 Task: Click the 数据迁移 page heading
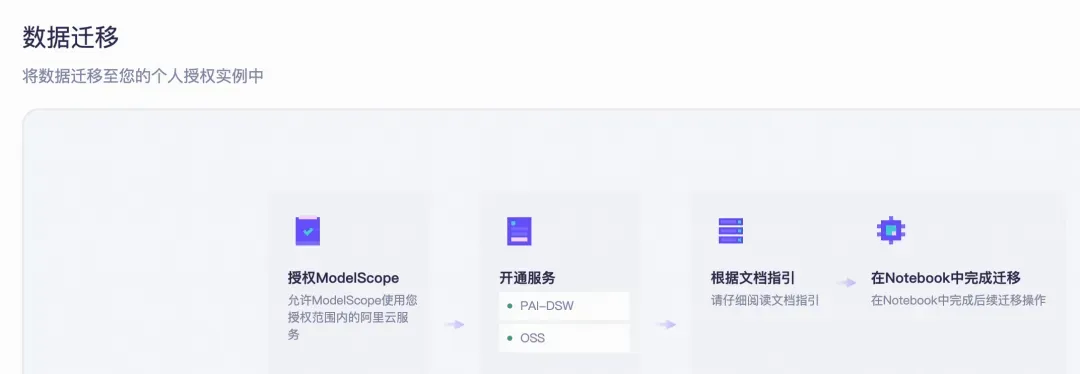point(70,37)
